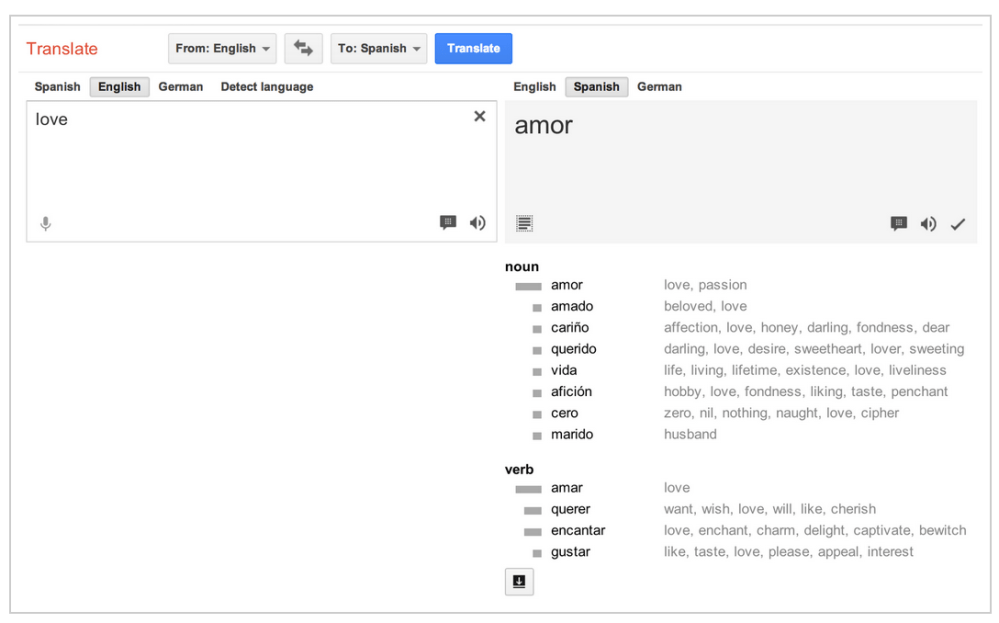
Task: Export the translation with the download icon
Action: click(x=519, y=581)
